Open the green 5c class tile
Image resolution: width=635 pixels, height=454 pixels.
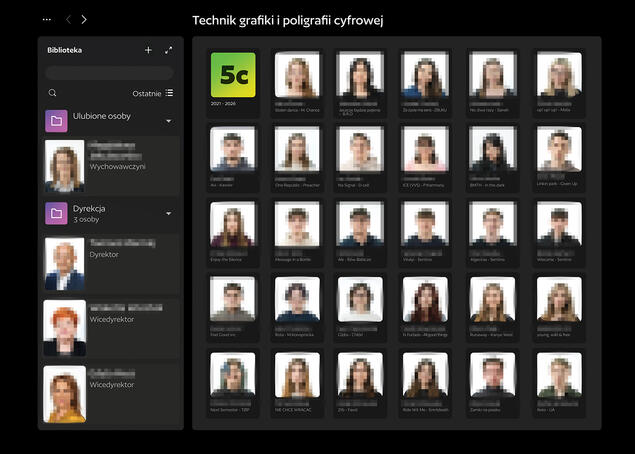click(x=233, y=75)
